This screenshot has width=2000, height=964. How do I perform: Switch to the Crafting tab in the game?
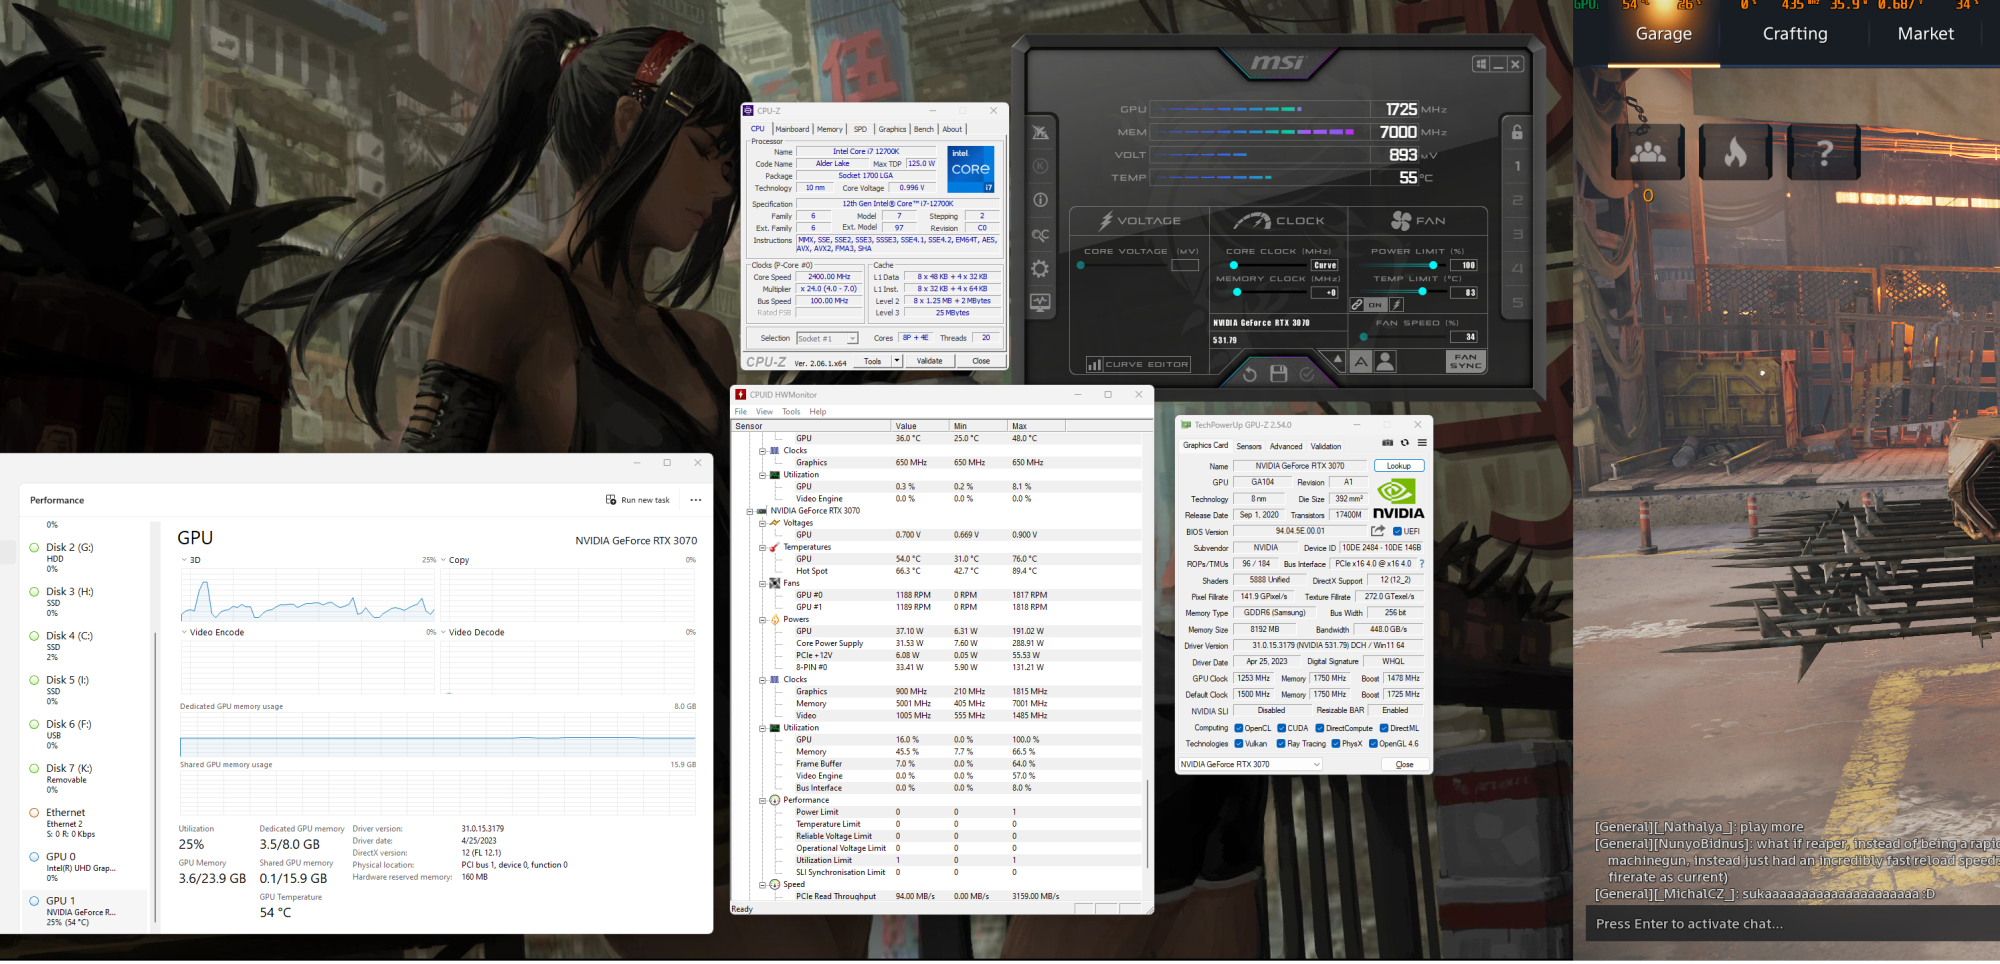[1794, 33]
